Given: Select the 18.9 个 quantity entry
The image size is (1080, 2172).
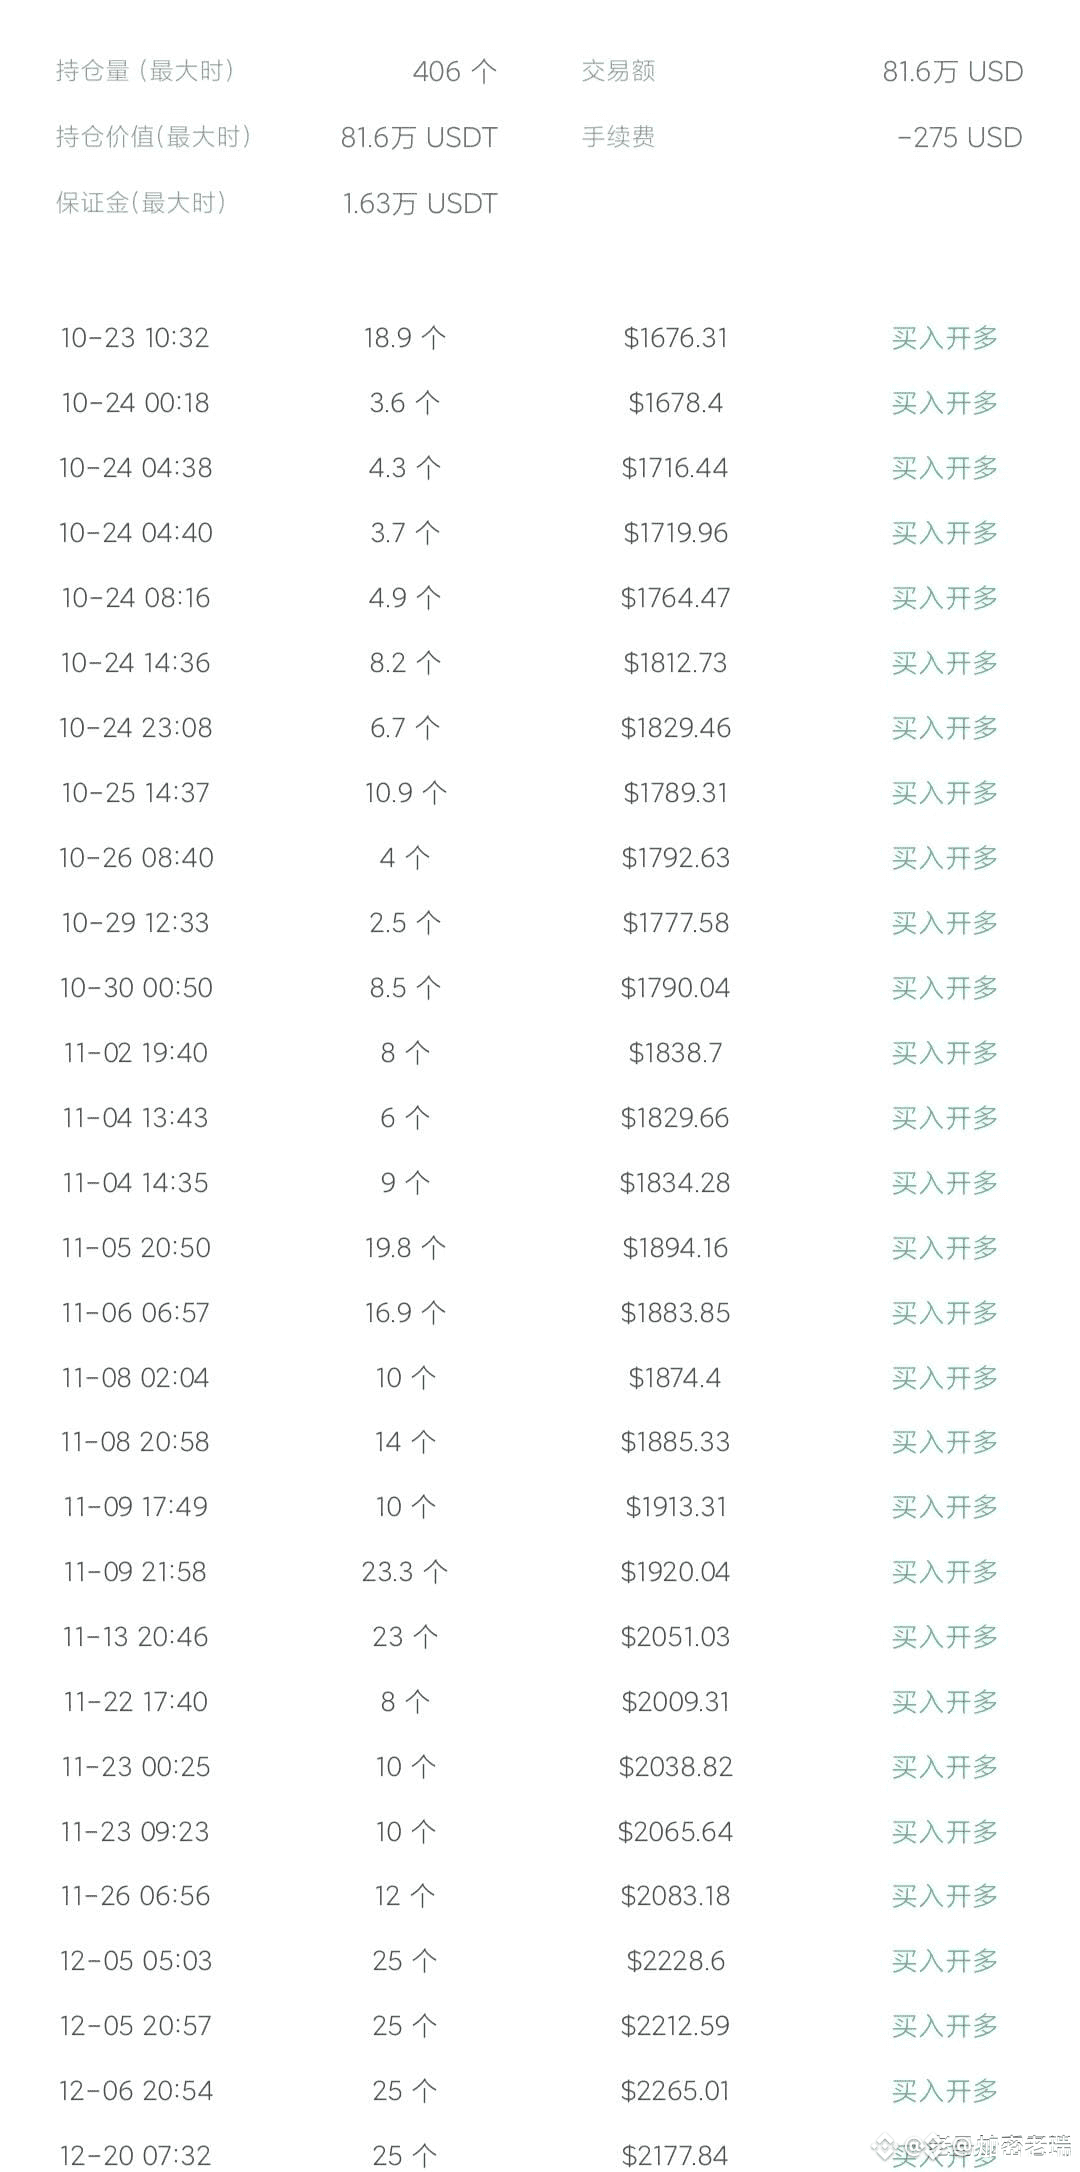Looking at the screenshot, I should click(404, 338).
